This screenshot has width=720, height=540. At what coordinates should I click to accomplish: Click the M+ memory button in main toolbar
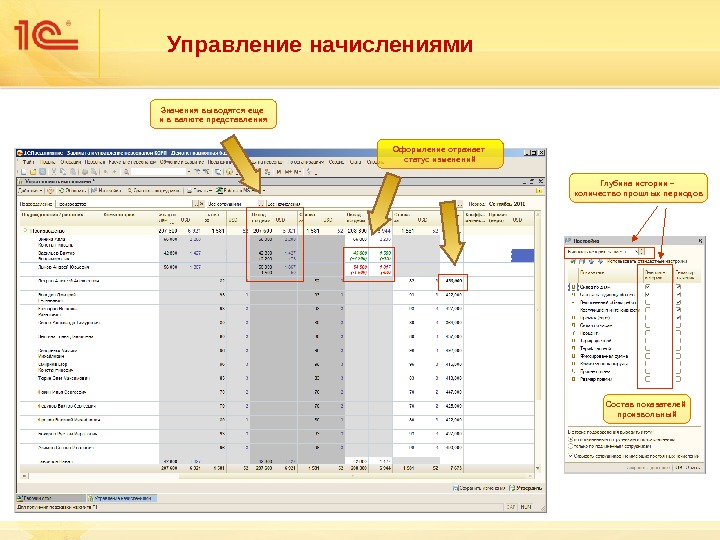(x=288, y=172)
